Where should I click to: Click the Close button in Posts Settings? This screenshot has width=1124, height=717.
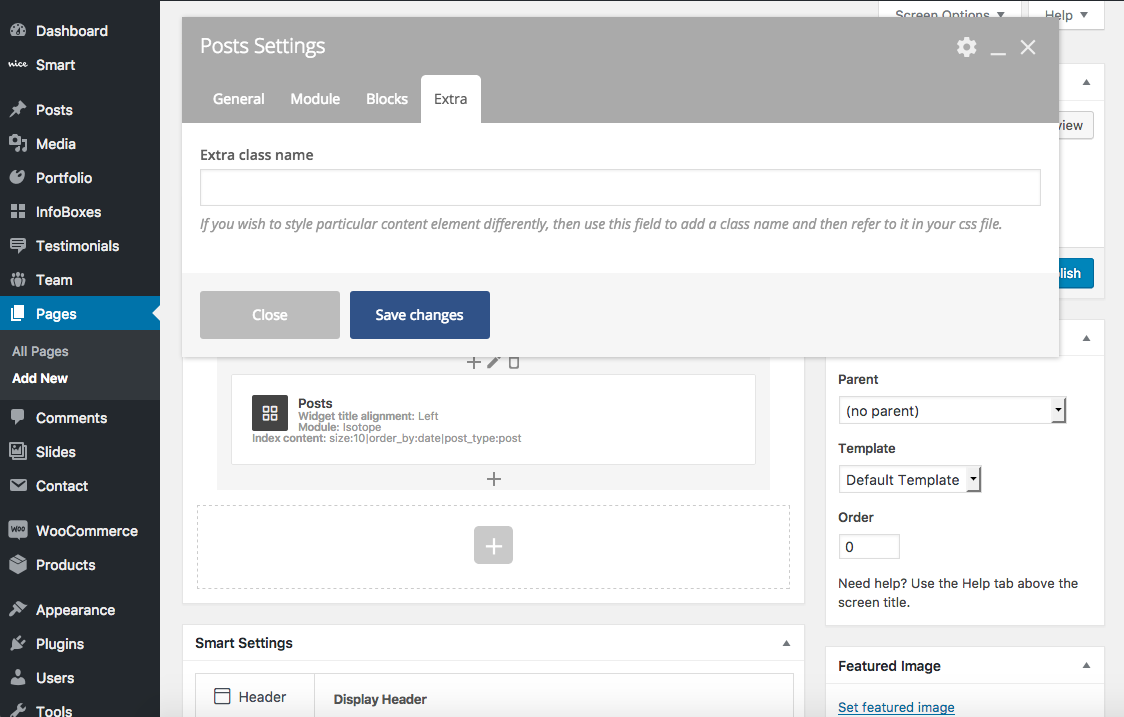(270, 315)
